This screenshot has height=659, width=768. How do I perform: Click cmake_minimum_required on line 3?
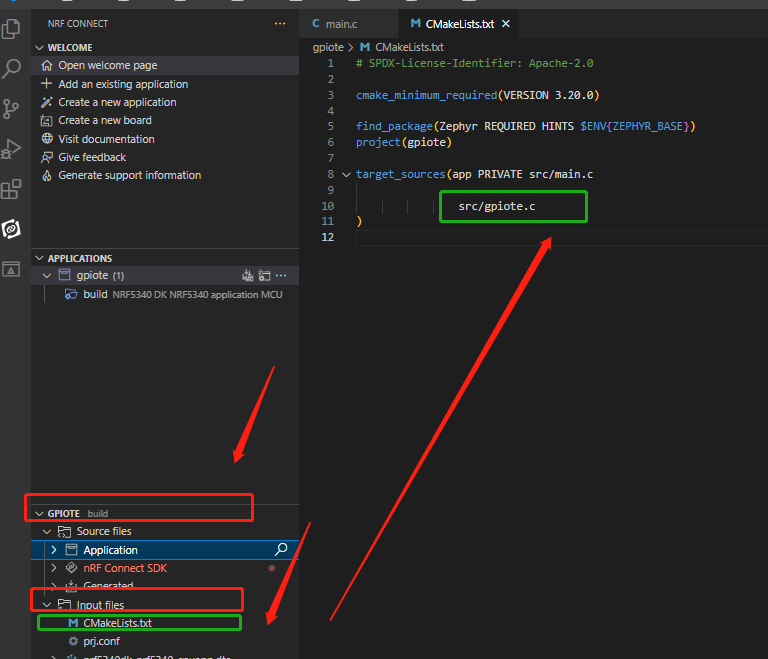427,95
